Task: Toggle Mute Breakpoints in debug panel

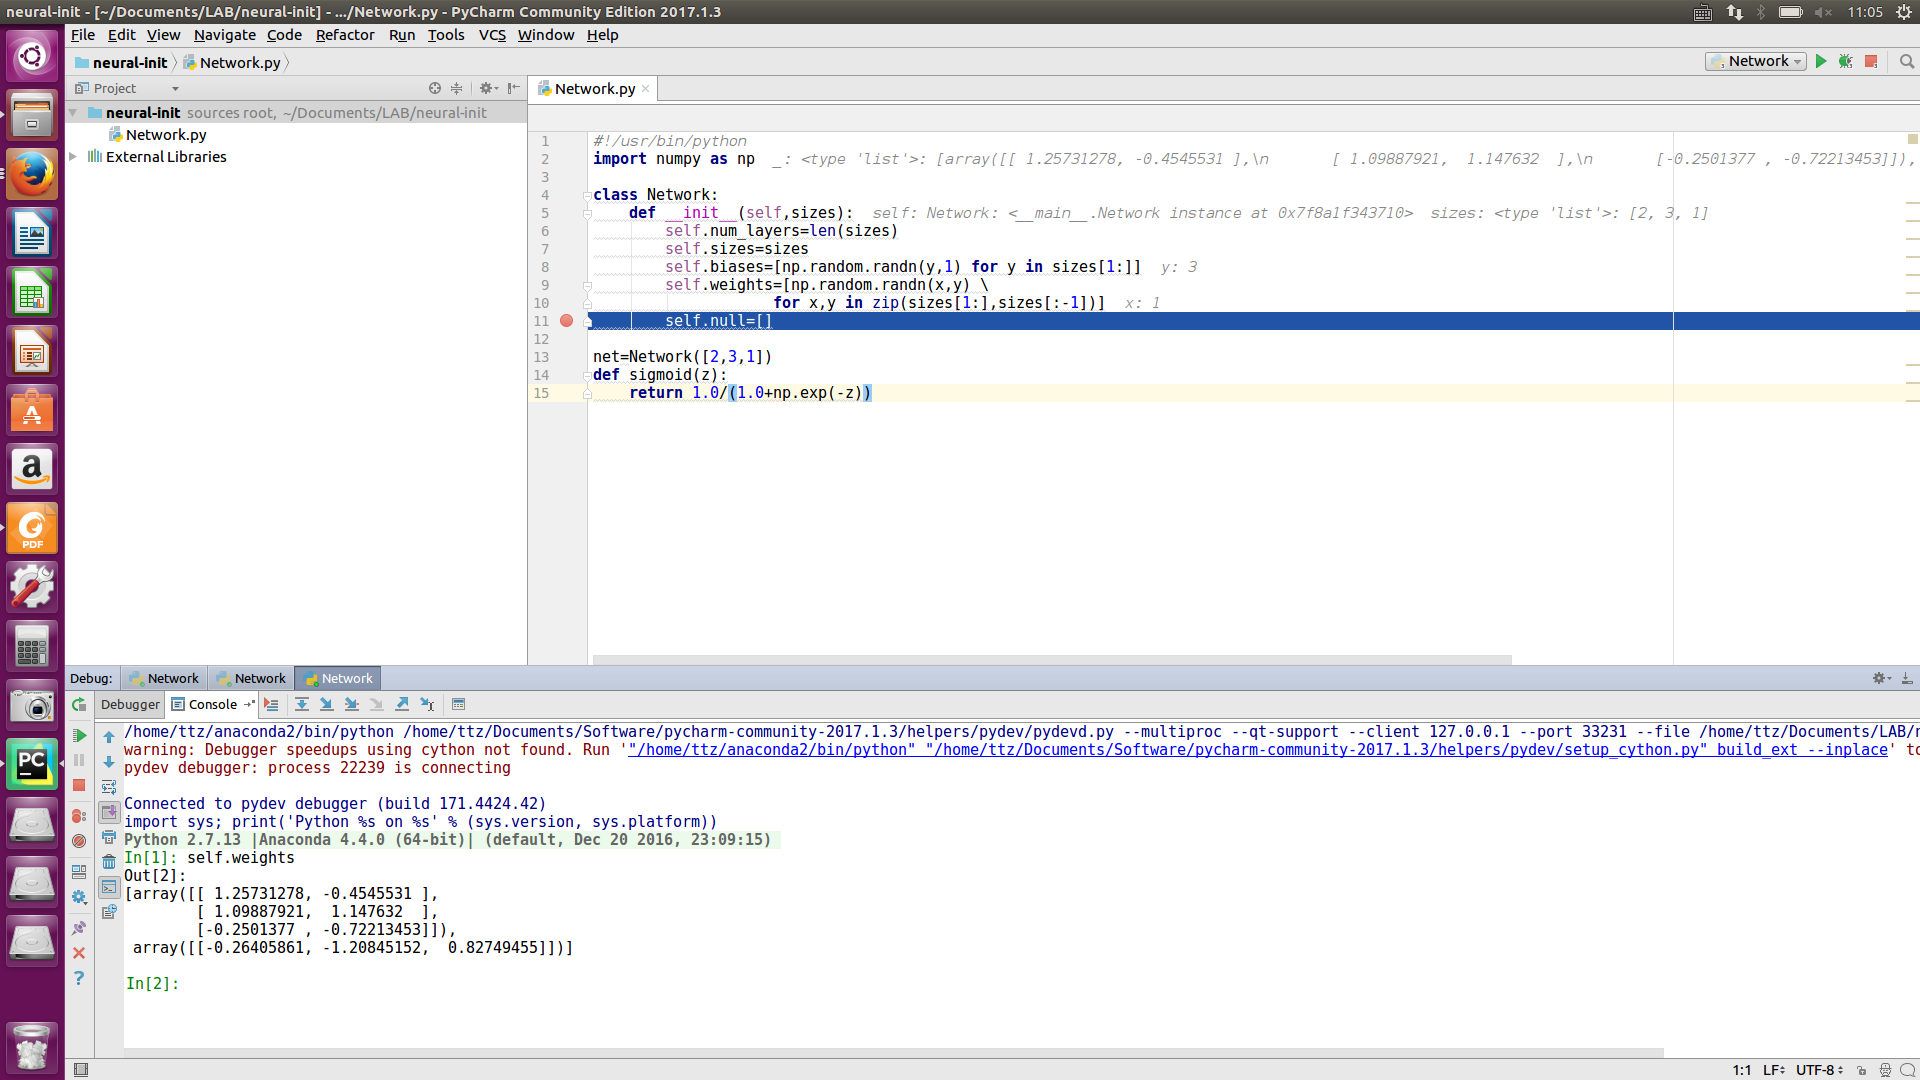Action: 79,841
